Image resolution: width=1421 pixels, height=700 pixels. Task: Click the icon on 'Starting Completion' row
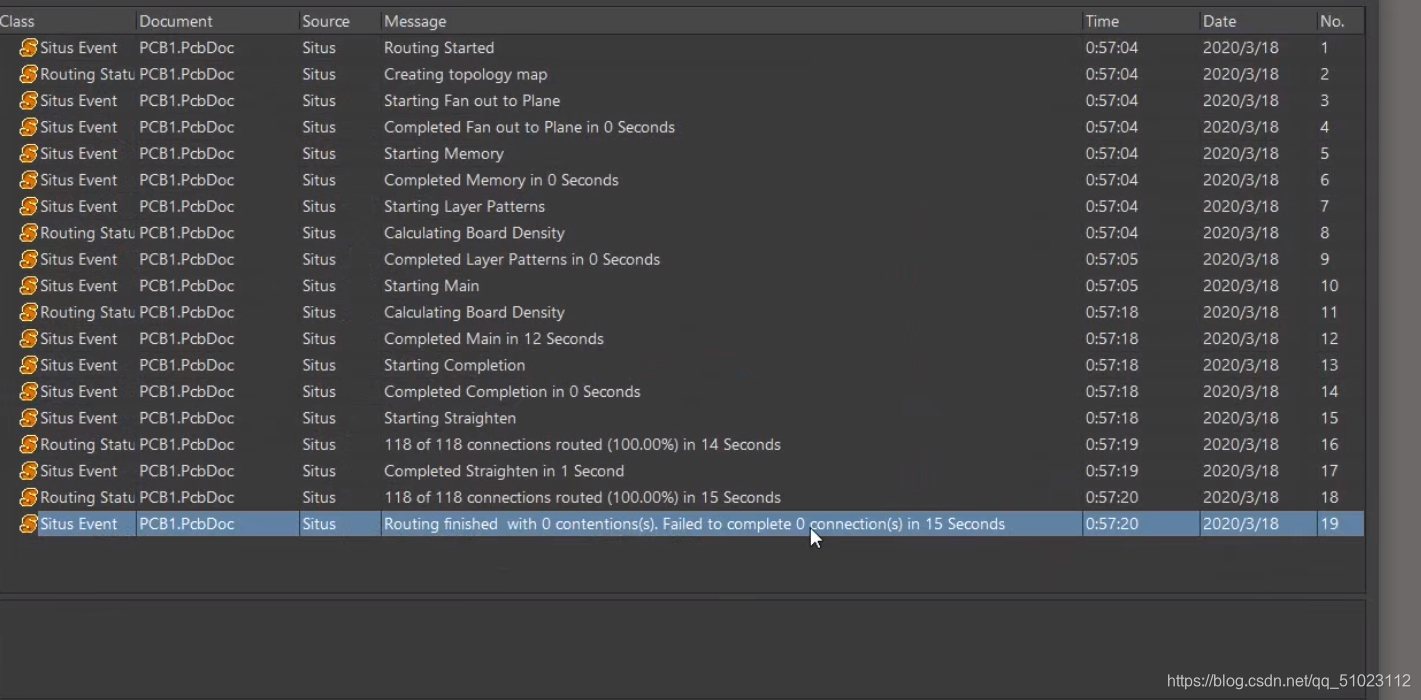click(x=29, y=366)
